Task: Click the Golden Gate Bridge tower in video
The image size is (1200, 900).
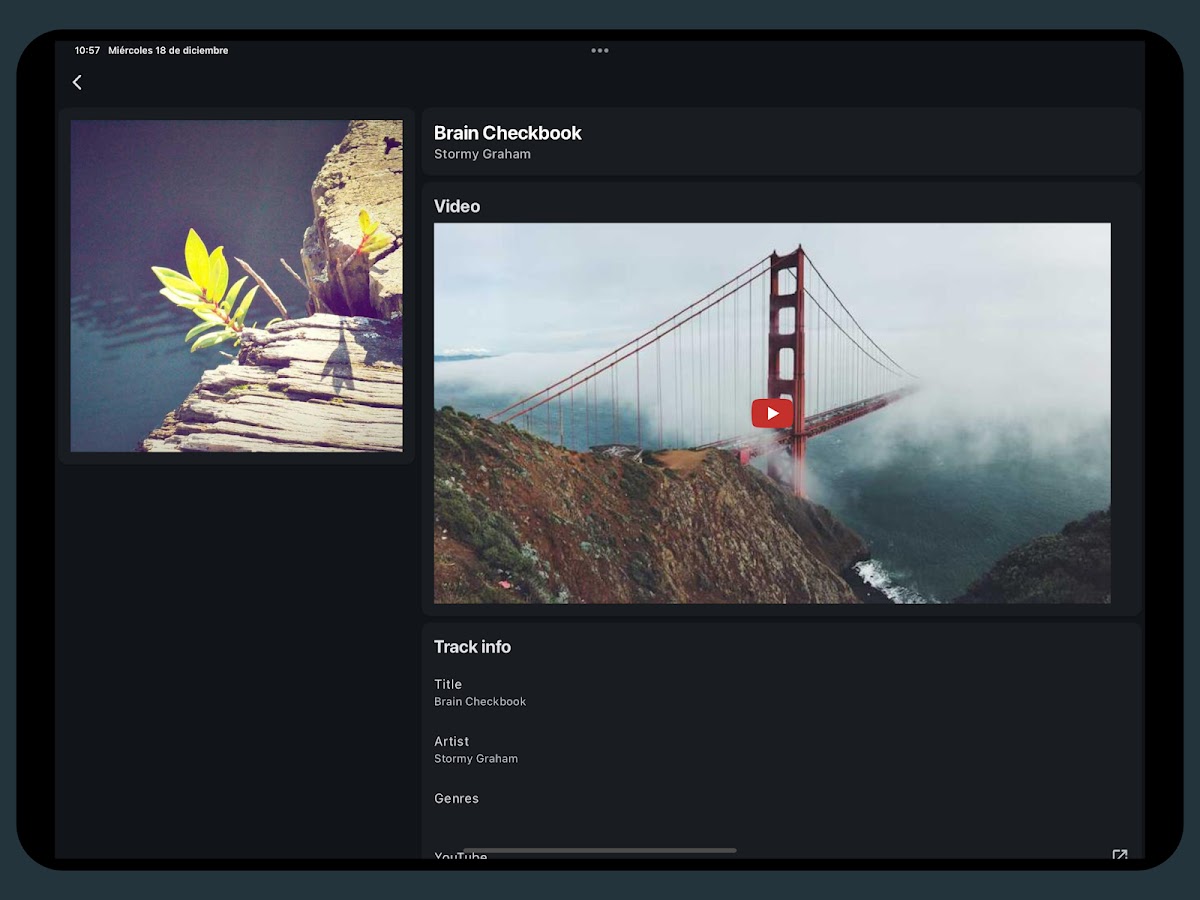Action: pyautogui.click(x=787, y=330)
